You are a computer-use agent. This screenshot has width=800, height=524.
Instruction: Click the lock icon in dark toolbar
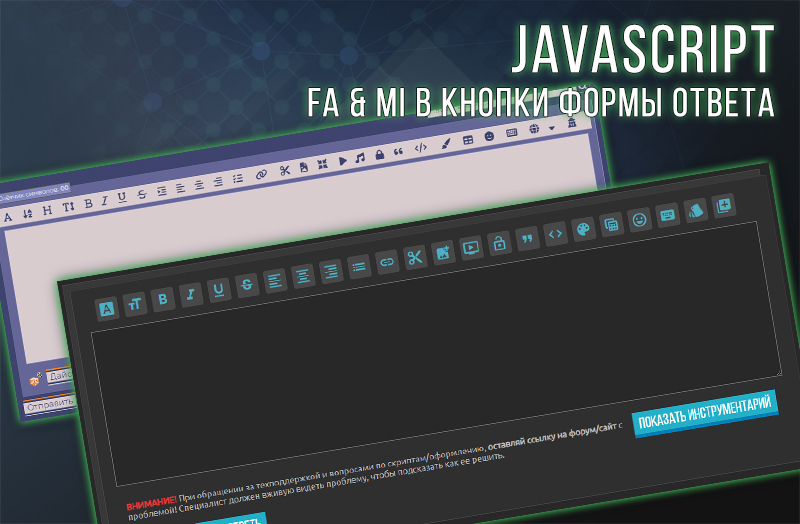499,243
